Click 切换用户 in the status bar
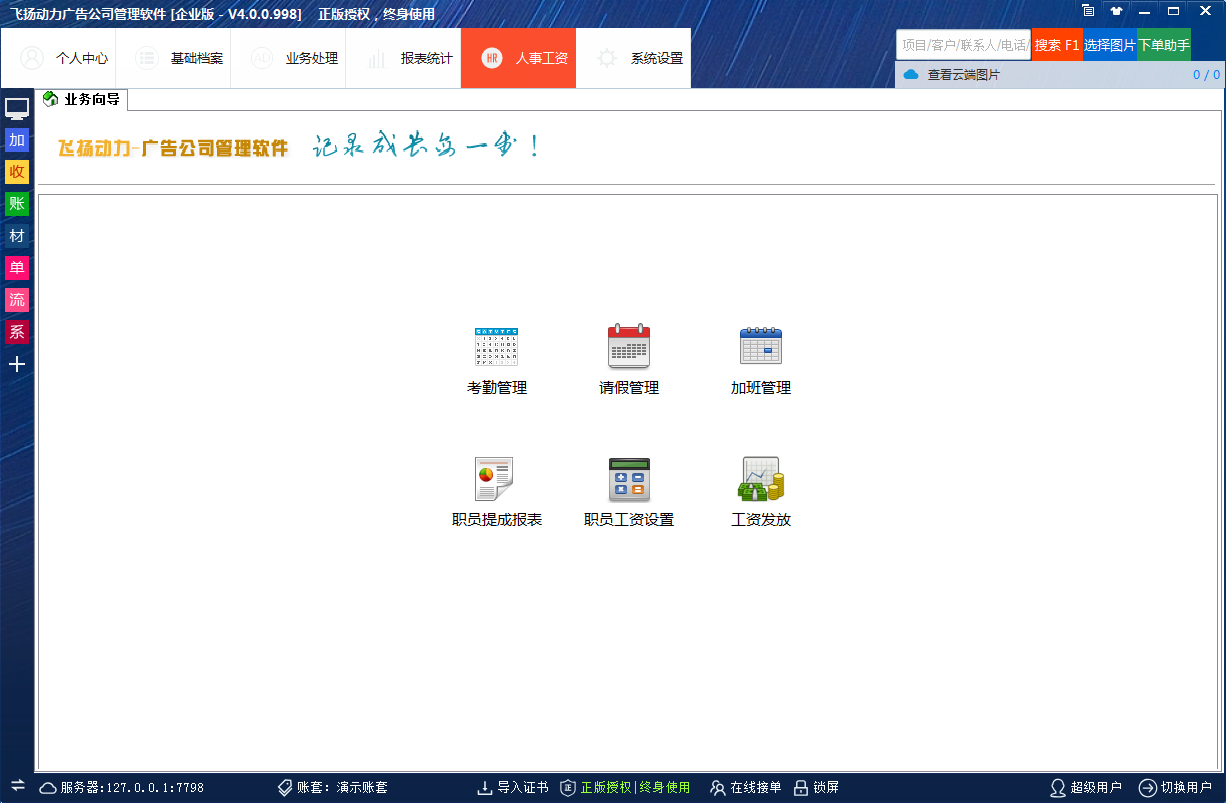This screenshot has width=1226, height=803. pos(1176,788)
